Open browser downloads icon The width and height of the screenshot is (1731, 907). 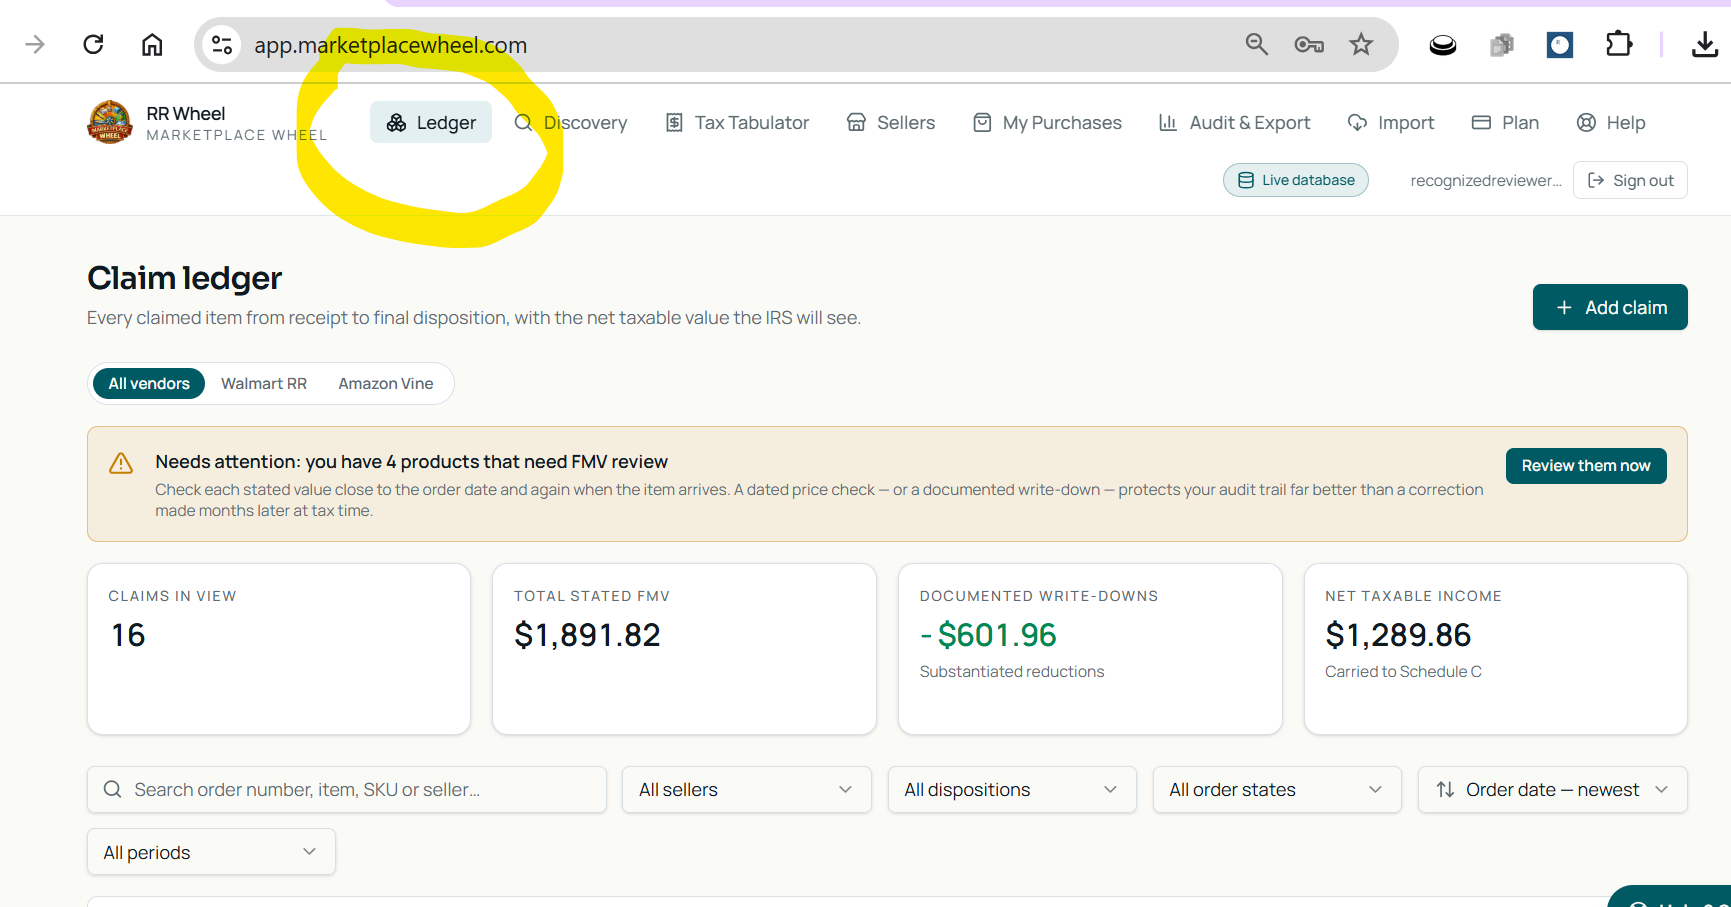[1705, 44]
